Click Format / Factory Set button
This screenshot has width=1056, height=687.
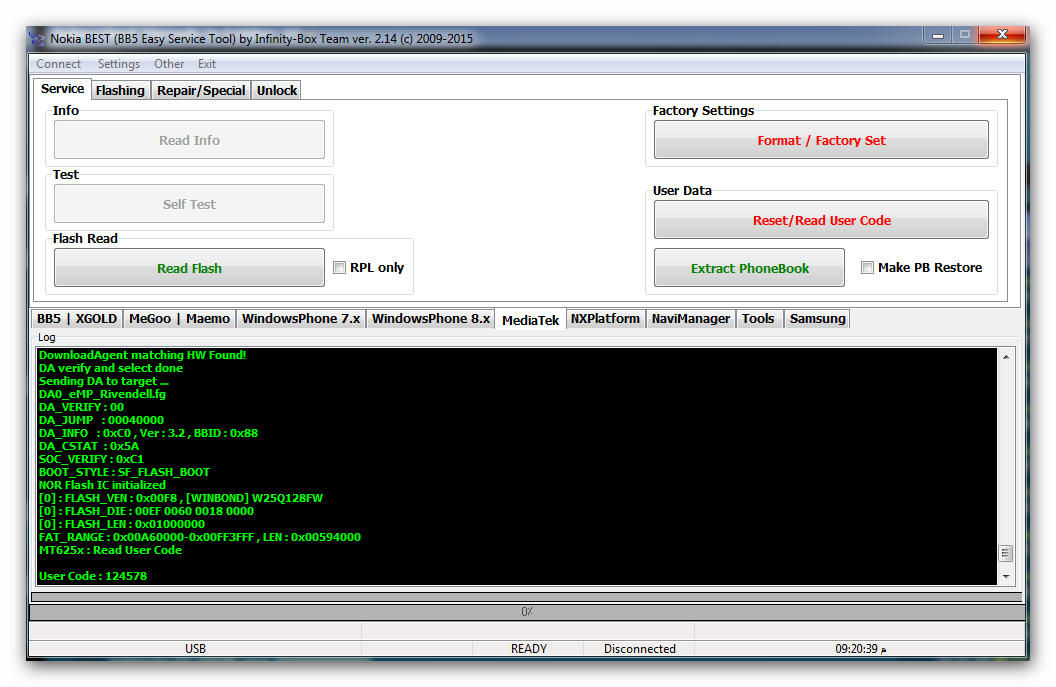click(x=821, y=140)
